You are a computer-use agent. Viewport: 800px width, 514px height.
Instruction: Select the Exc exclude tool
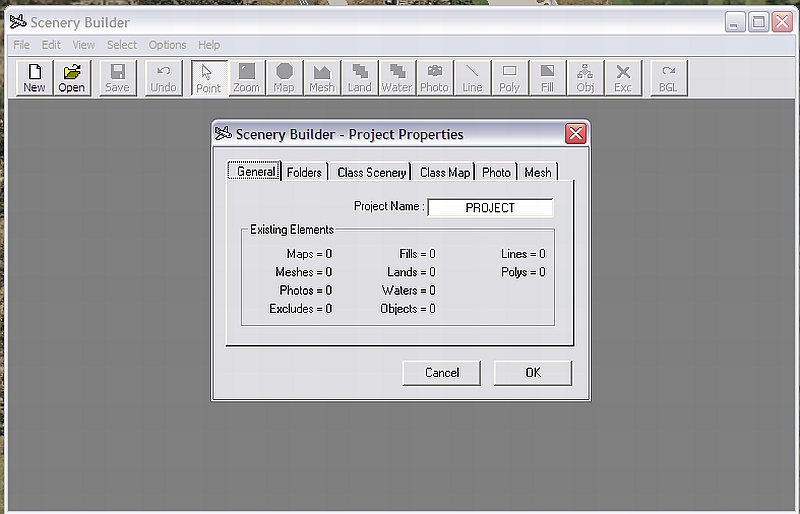623,78
